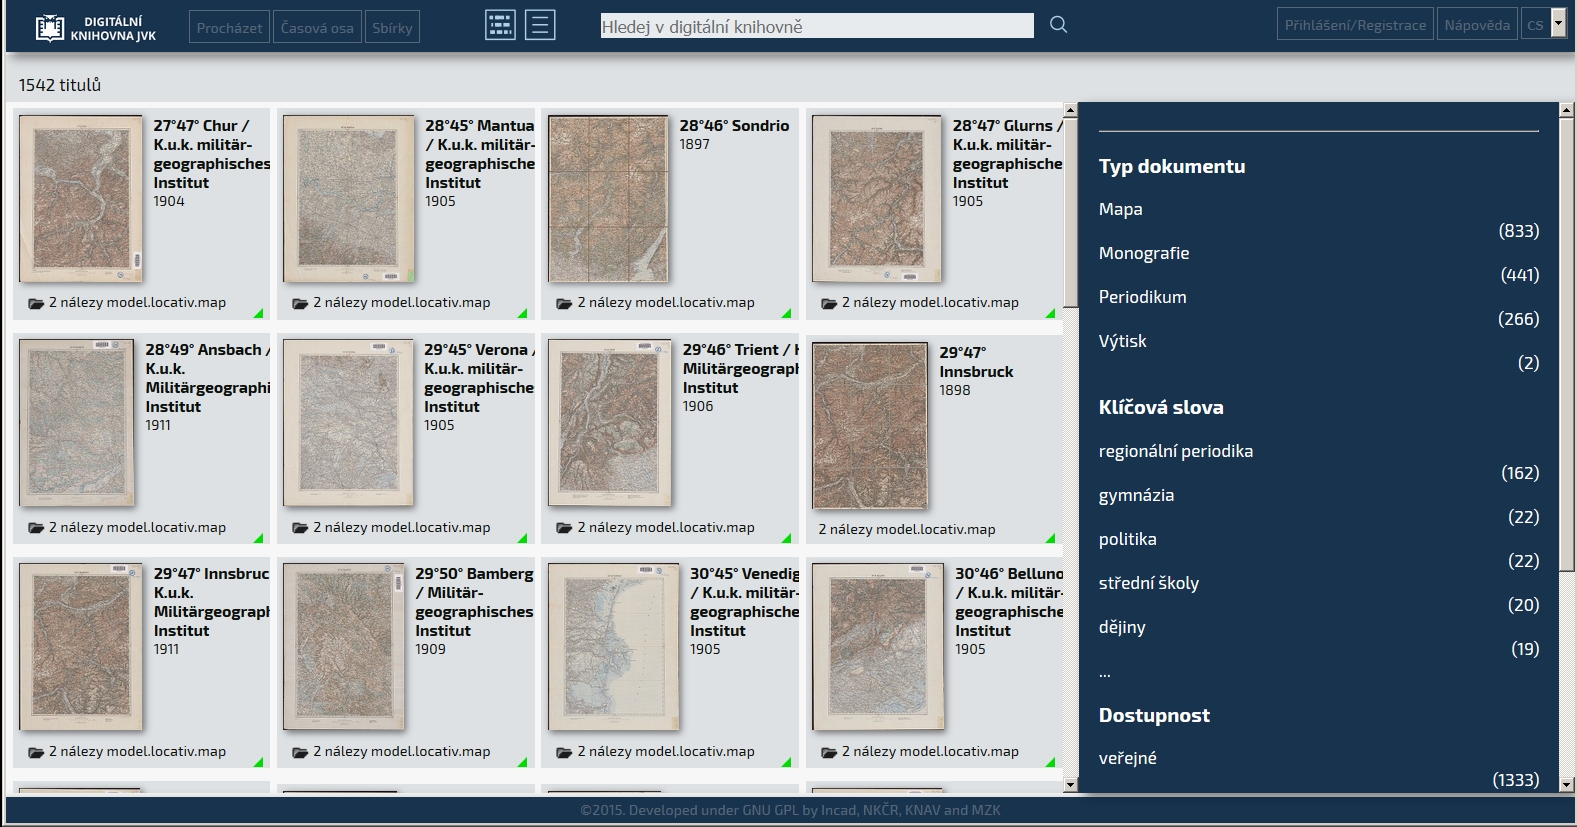Open 27°47° Chur map thumbnail
This screenshot has width=1577, height=827.
(81, 199)
